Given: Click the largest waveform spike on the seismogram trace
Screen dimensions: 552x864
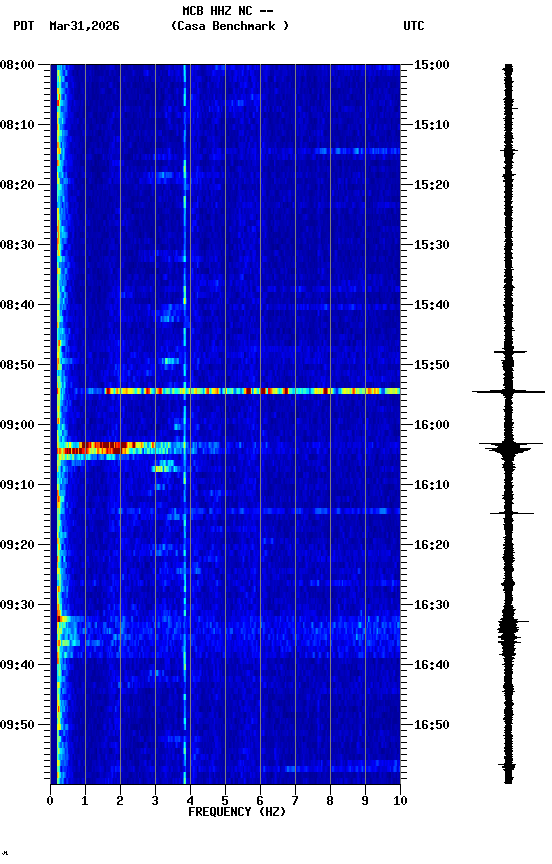Looking at the screenshot, I should tap(508, 392).
